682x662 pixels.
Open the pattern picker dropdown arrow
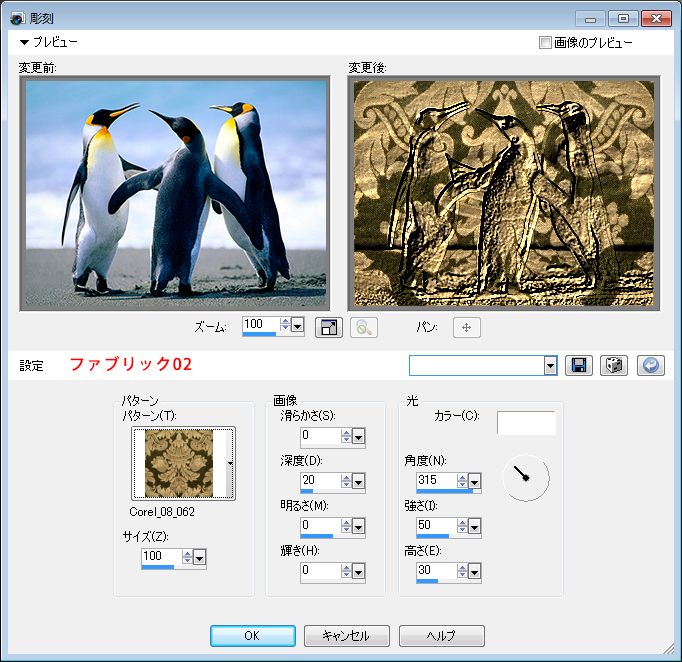coord(230,463)
